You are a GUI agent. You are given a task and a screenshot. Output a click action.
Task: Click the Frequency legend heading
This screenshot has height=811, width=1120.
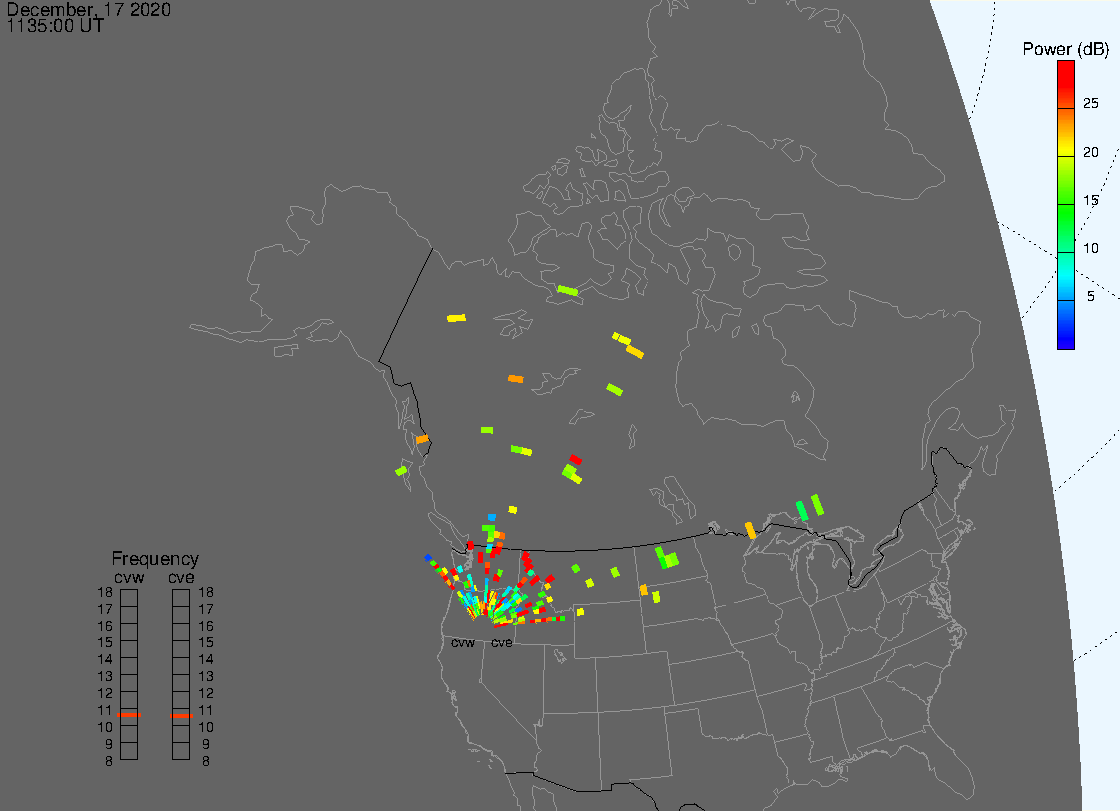pyautogui.click(x=155, y=559)
